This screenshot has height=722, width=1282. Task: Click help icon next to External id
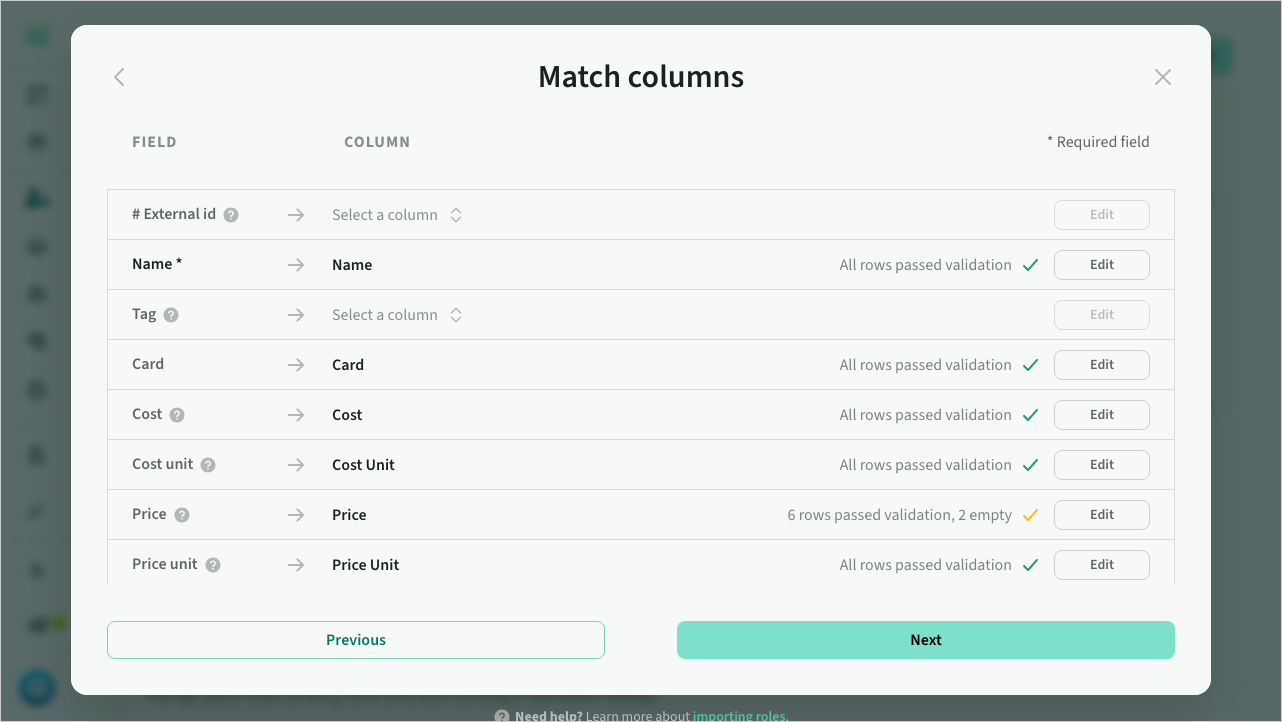(231, 215)
